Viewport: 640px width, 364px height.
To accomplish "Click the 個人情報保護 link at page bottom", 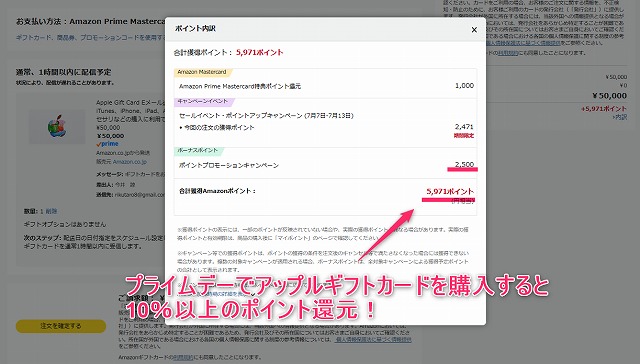I will tap(373, 339).
